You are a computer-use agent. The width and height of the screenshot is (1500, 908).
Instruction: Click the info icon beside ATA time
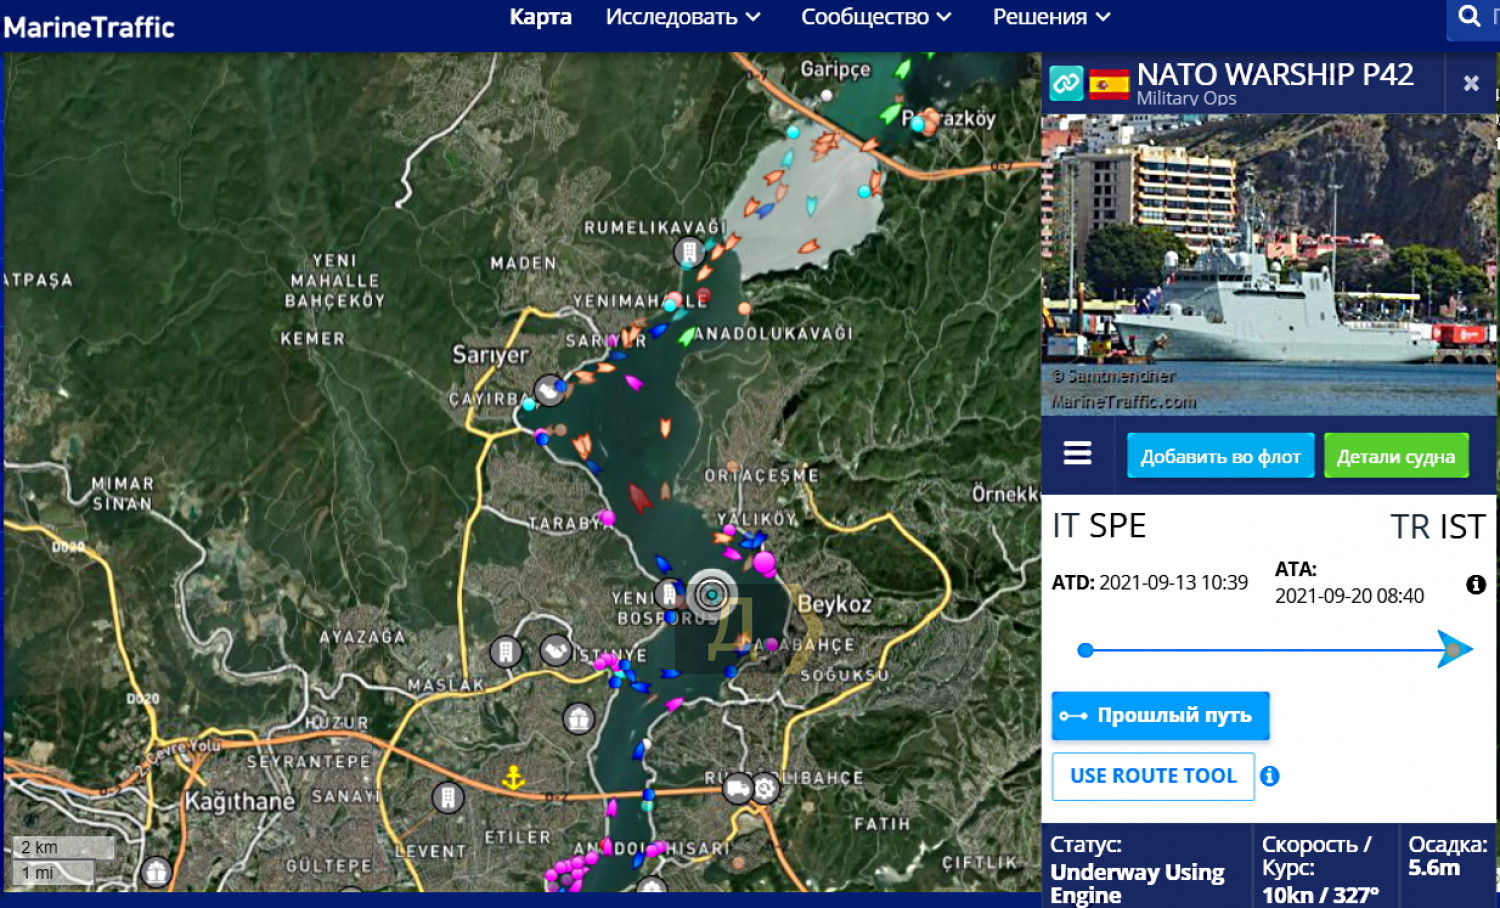pos(1475,585)
